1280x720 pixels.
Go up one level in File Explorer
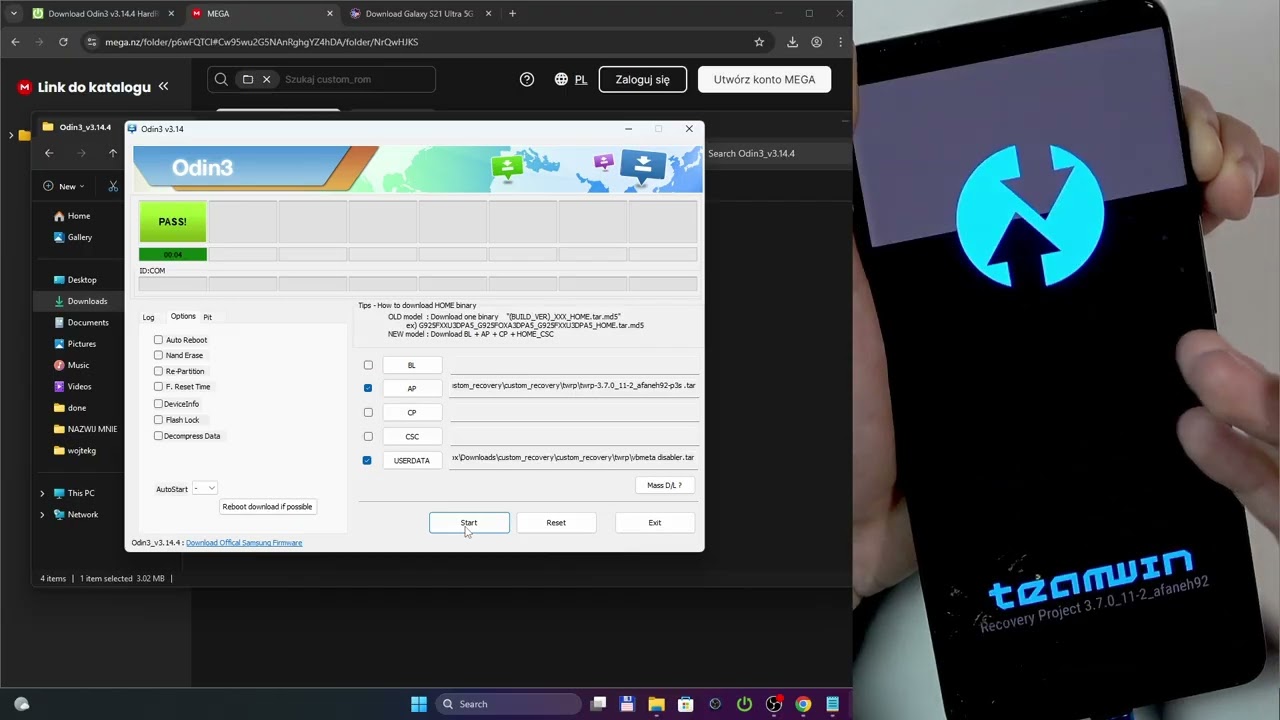point(113,153)
